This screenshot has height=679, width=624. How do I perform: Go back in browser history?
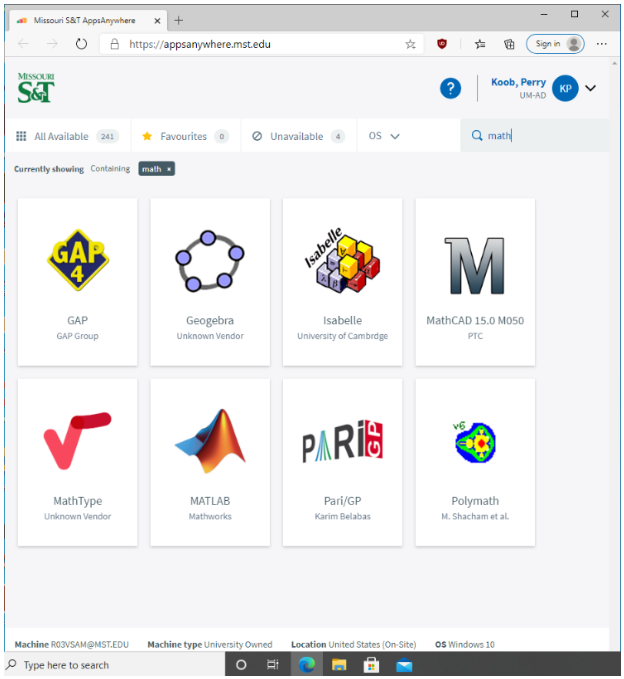pyautogui.click(x=23, y=44)
